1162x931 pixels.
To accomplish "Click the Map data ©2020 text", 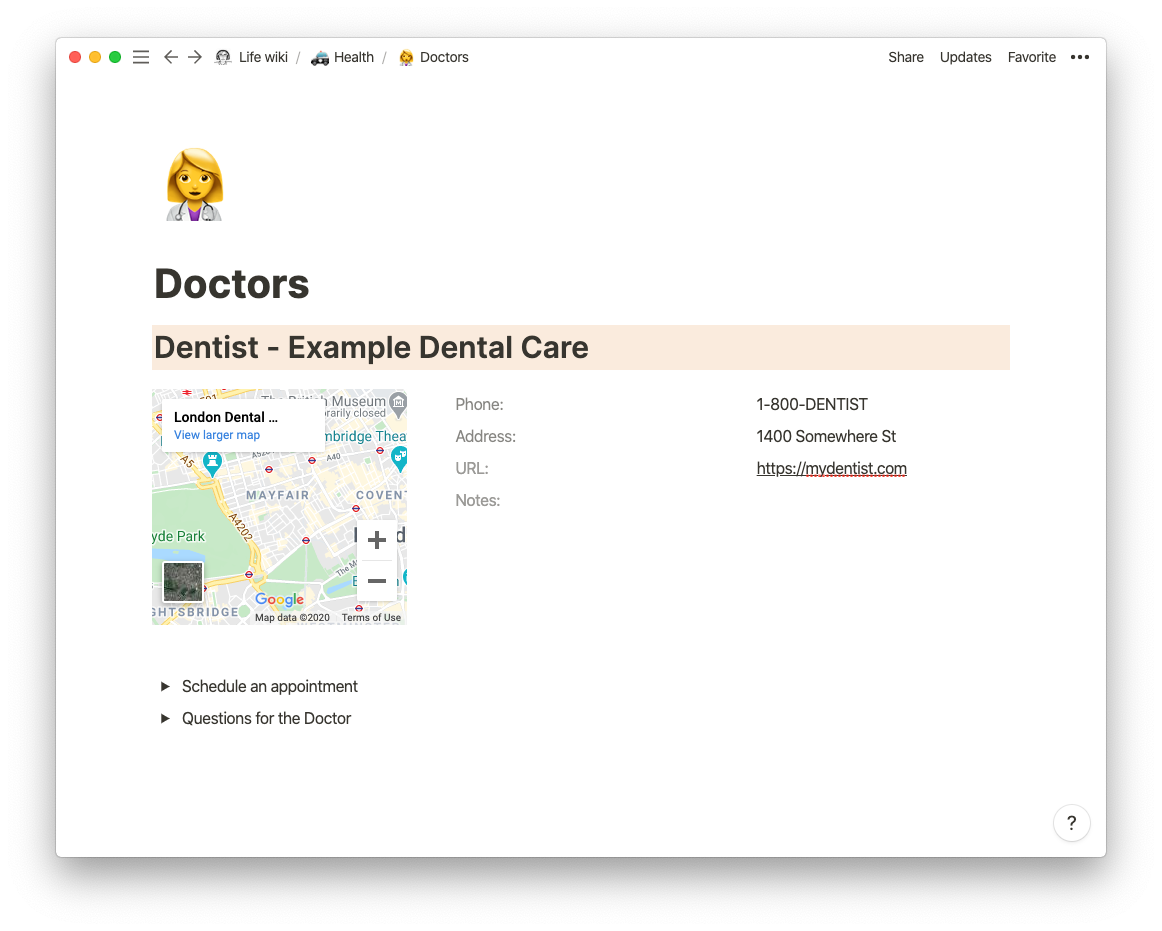I will 292,617.
